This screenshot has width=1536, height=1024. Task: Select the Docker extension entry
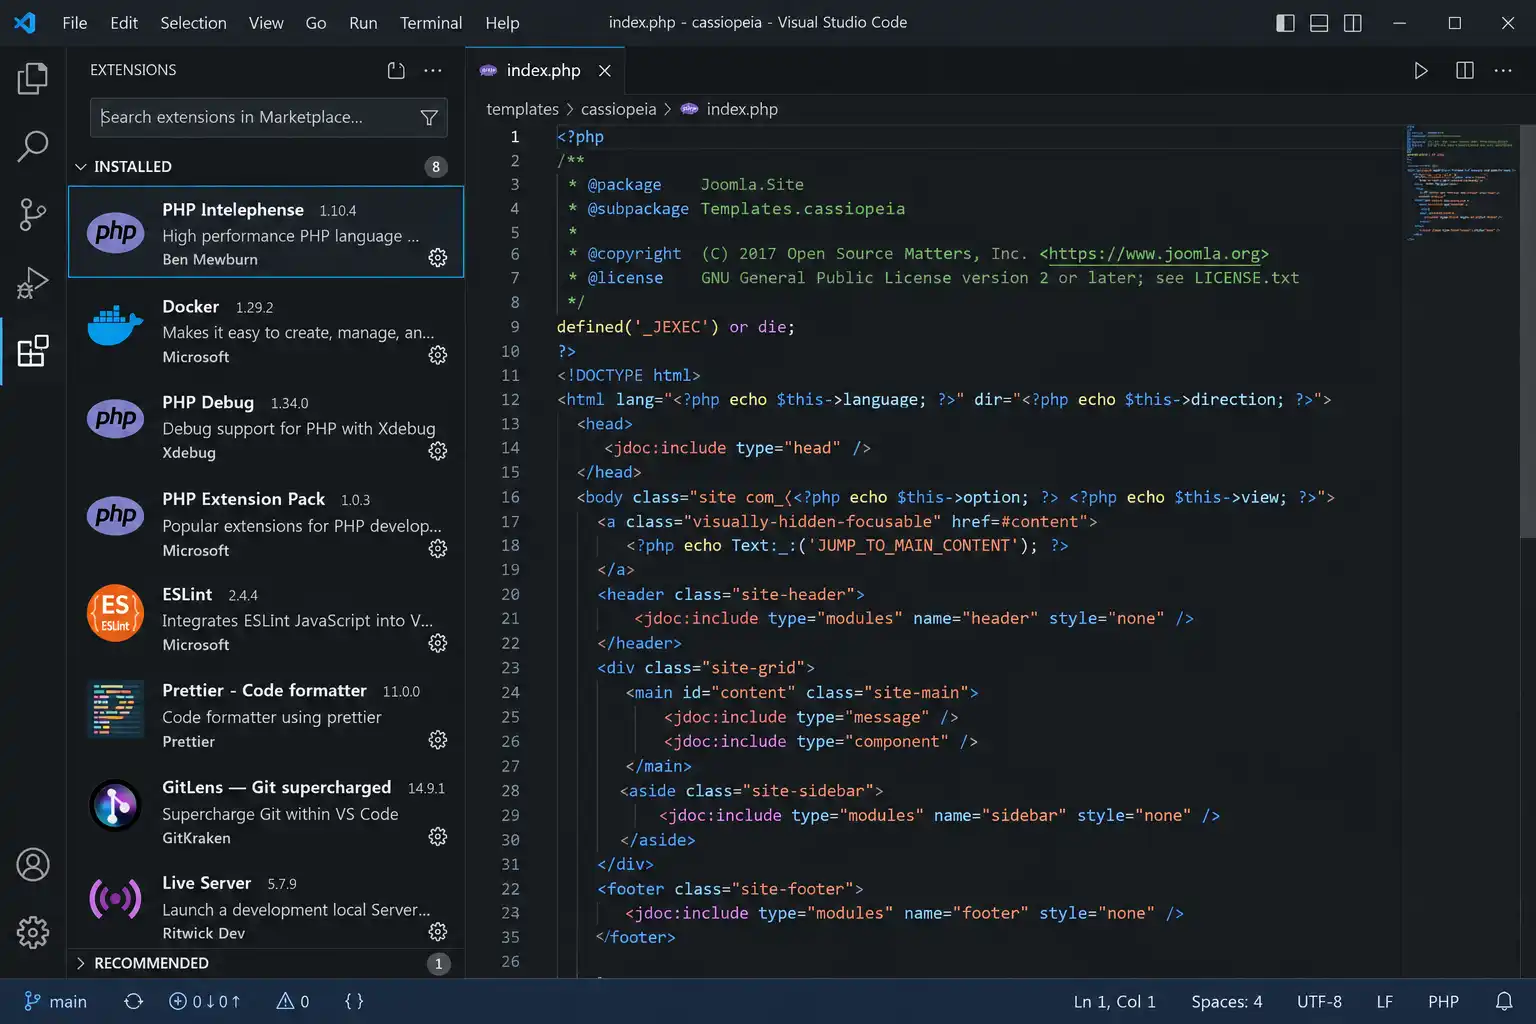(266, 331)
